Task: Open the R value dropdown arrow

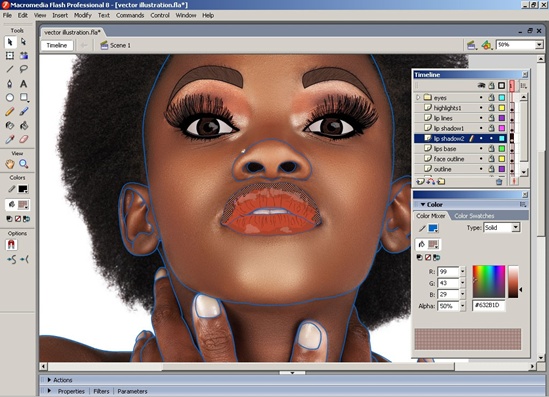Action: click(x=463, y=271)
